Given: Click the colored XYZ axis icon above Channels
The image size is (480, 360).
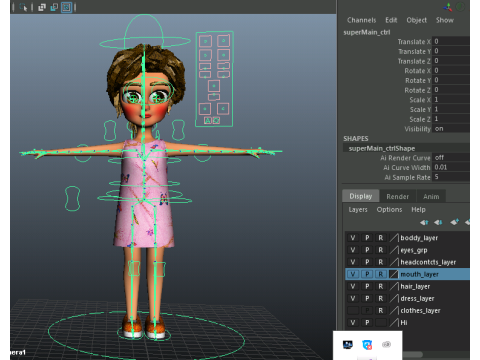Looking at the screenshot, I should coord(448,7).
